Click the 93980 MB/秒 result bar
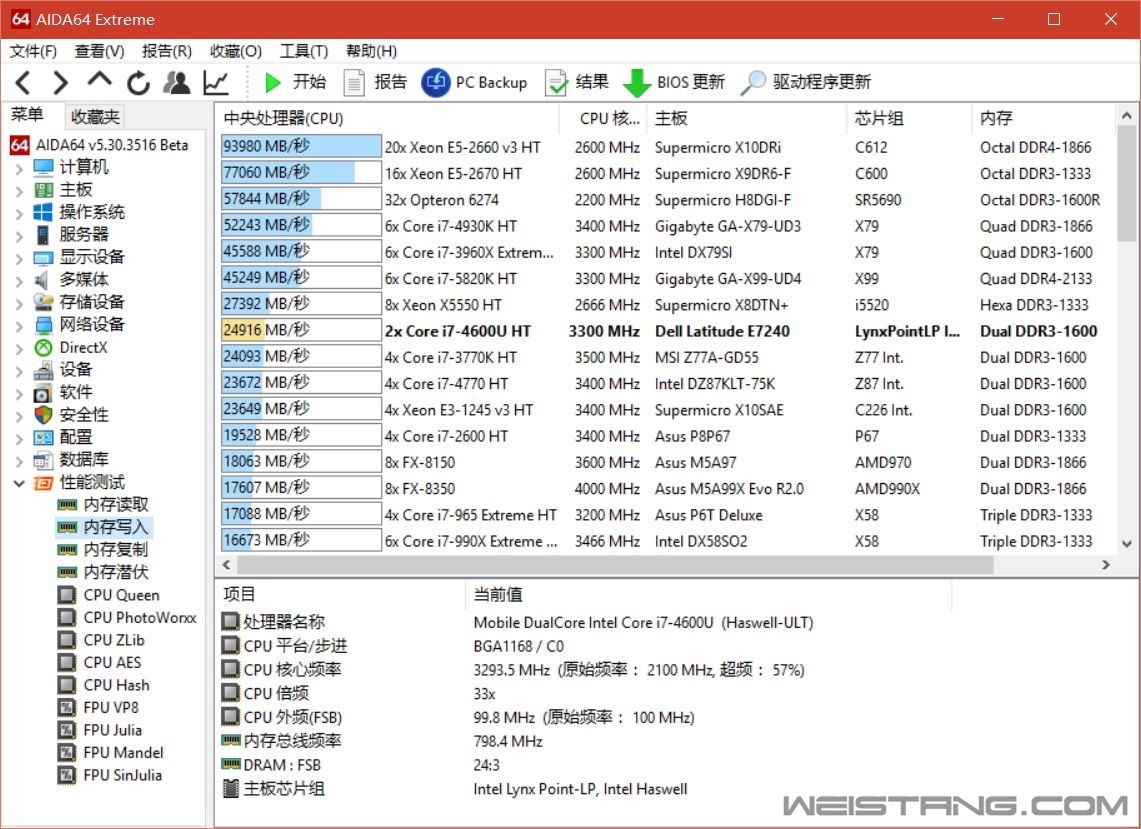The width and height of the screenshot is (1141, 829). pos(301,146)
